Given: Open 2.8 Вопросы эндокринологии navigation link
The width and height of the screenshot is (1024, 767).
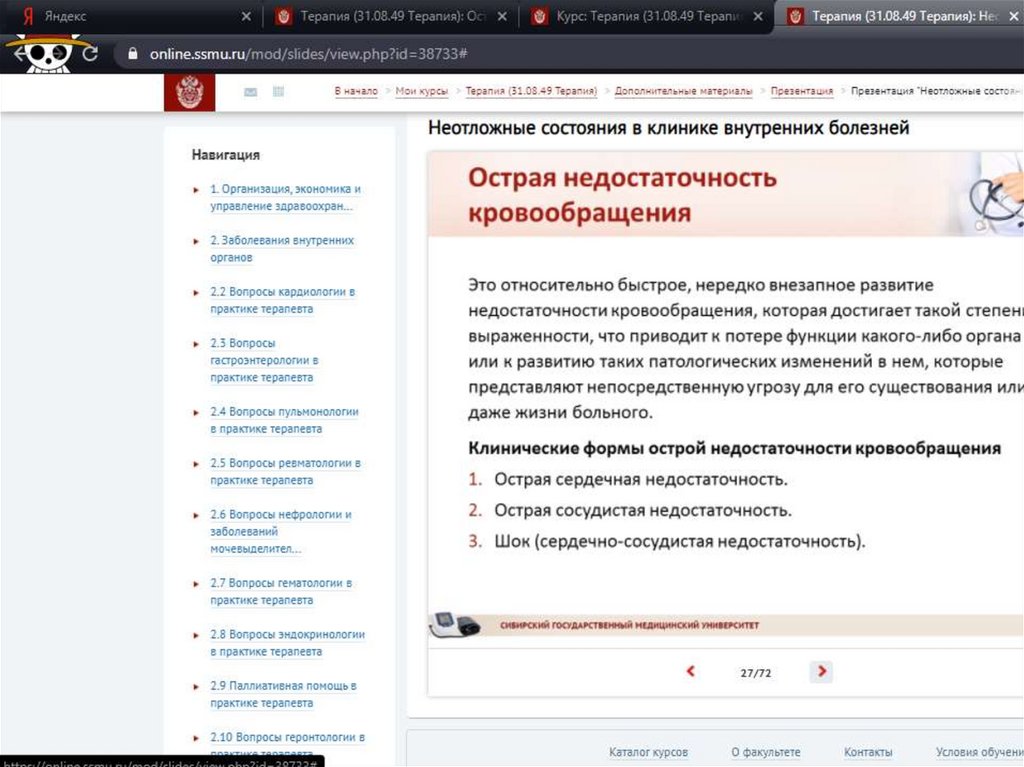Looking at the screenshot, I should click(287, 643).
